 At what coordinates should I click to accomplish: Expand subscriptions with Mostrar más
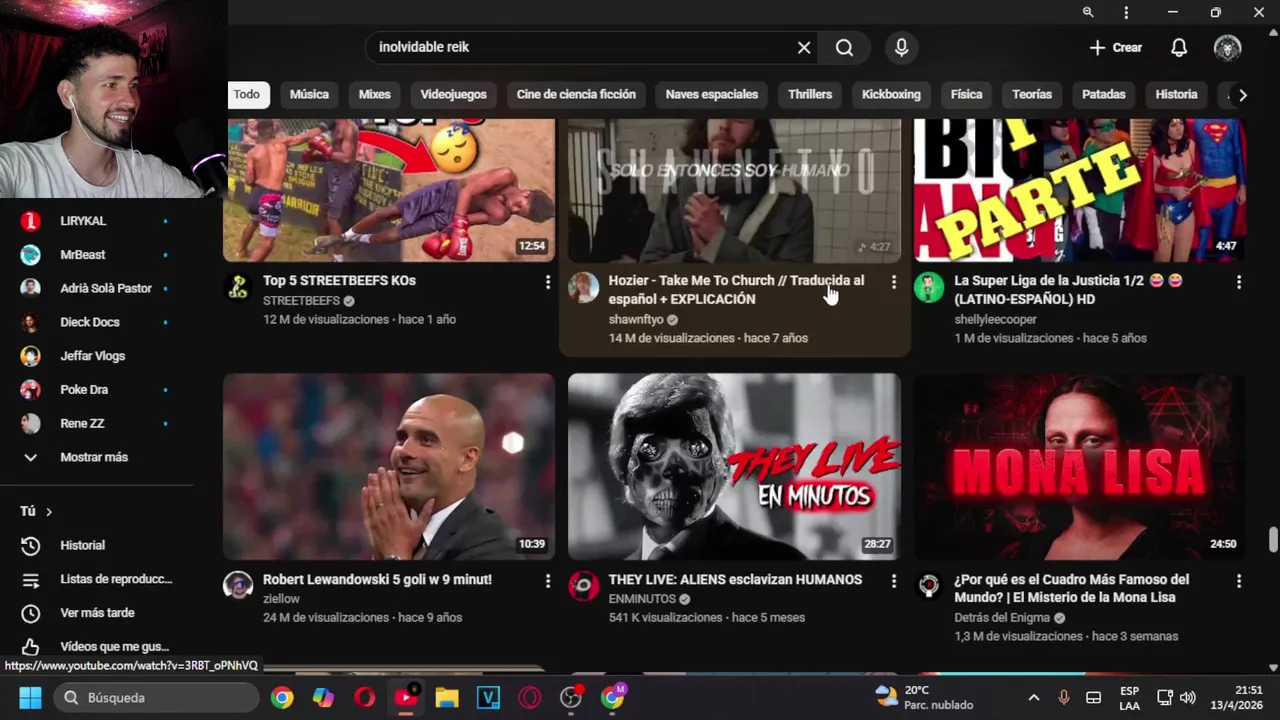96,457
